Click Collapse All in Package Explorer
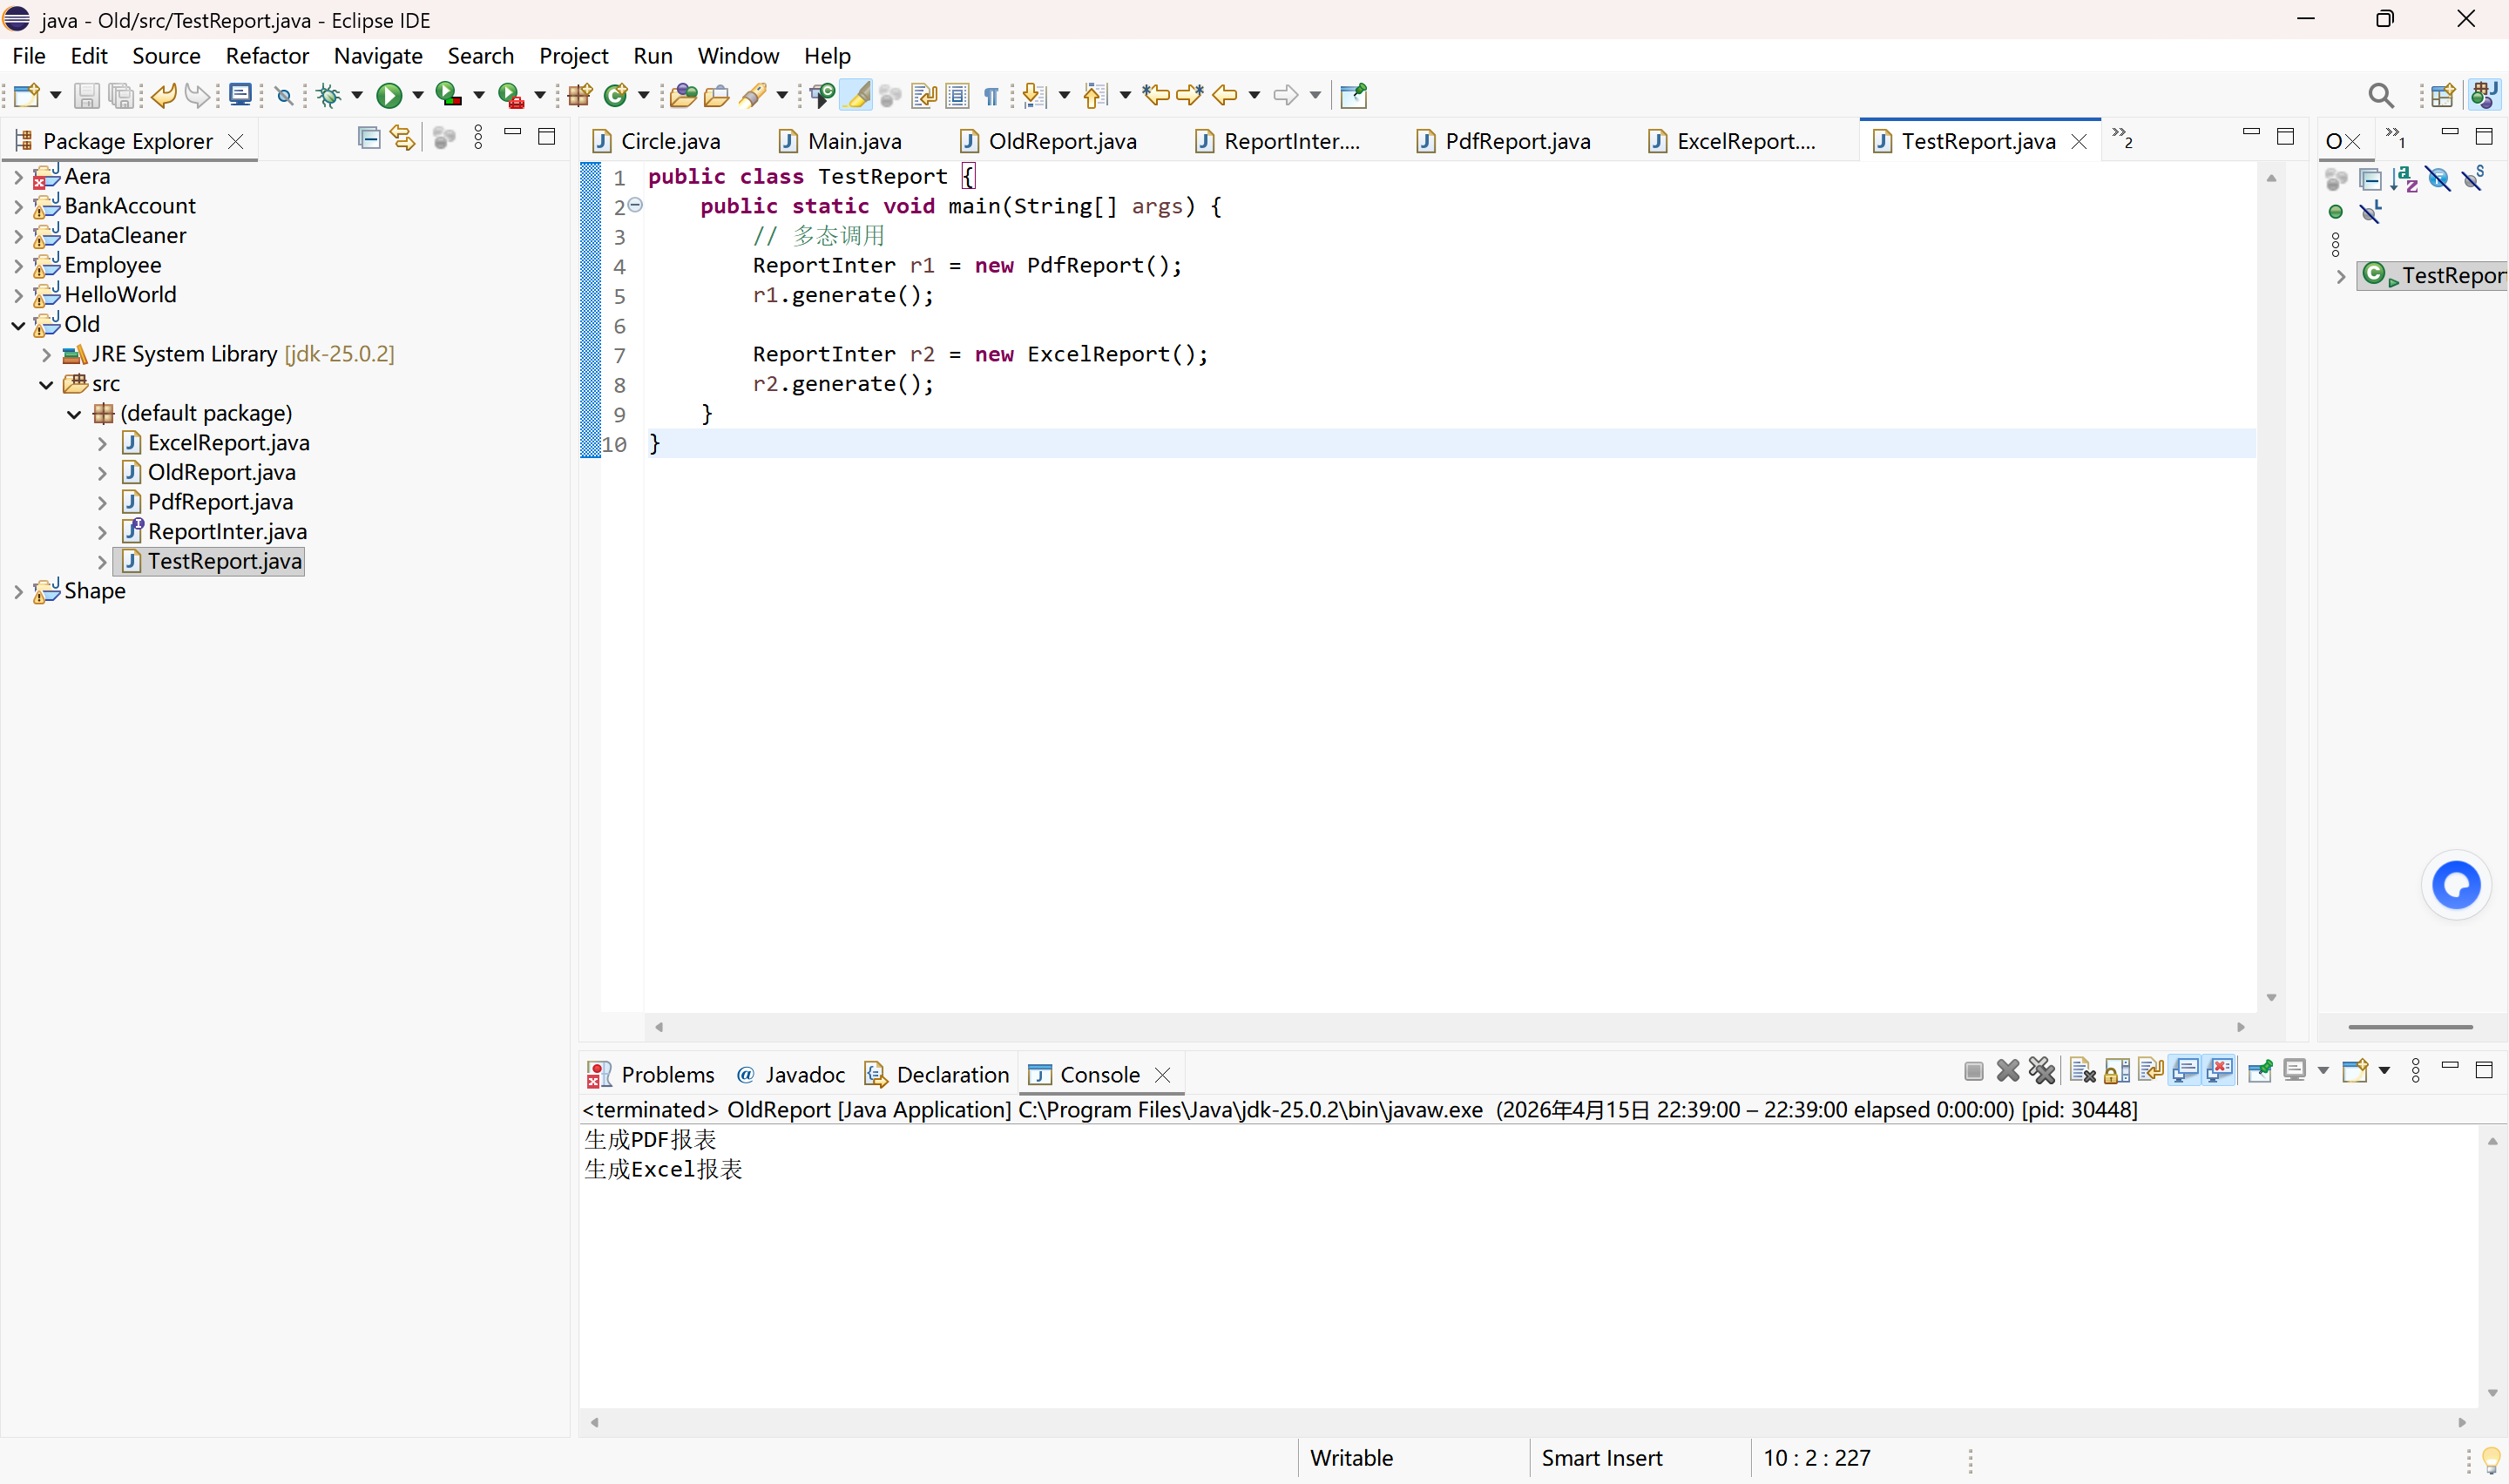The width and height of the screenshot is (2509, 1484). tap(369, 139)
